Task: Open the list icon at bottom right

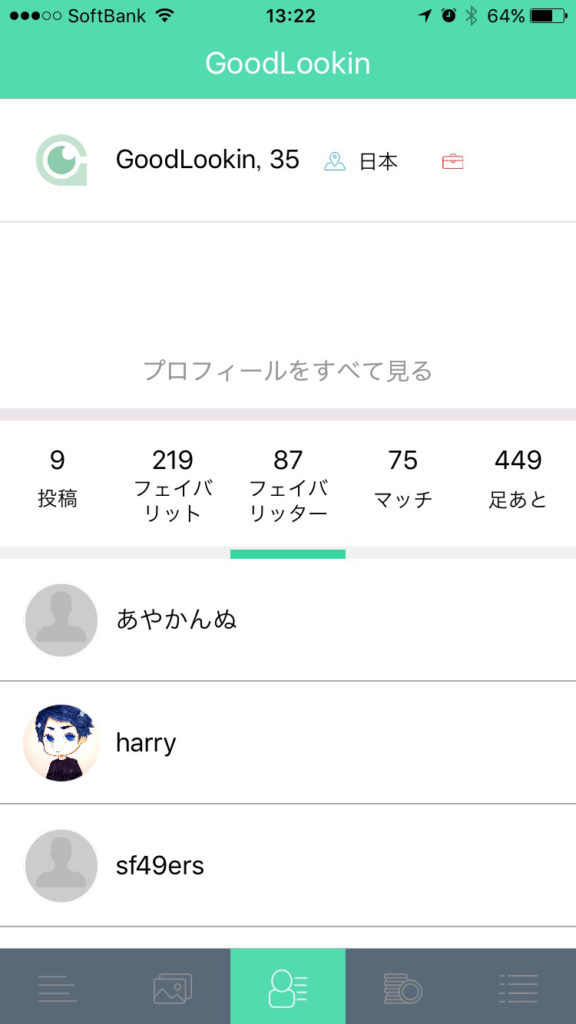Action: 518,986
